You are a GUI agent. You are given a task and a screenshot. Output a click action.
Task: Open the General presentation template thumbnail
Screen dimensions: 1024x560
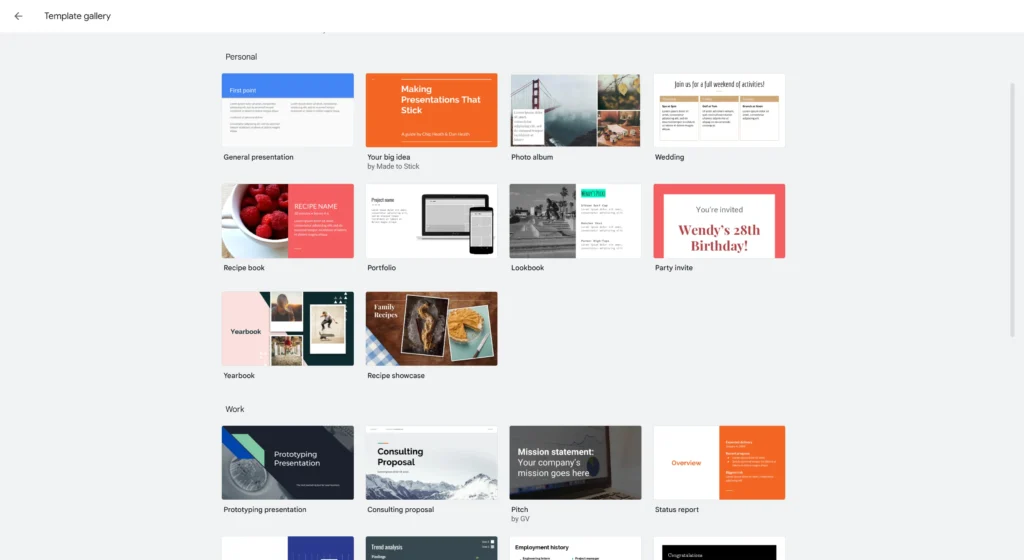point(287,110)
